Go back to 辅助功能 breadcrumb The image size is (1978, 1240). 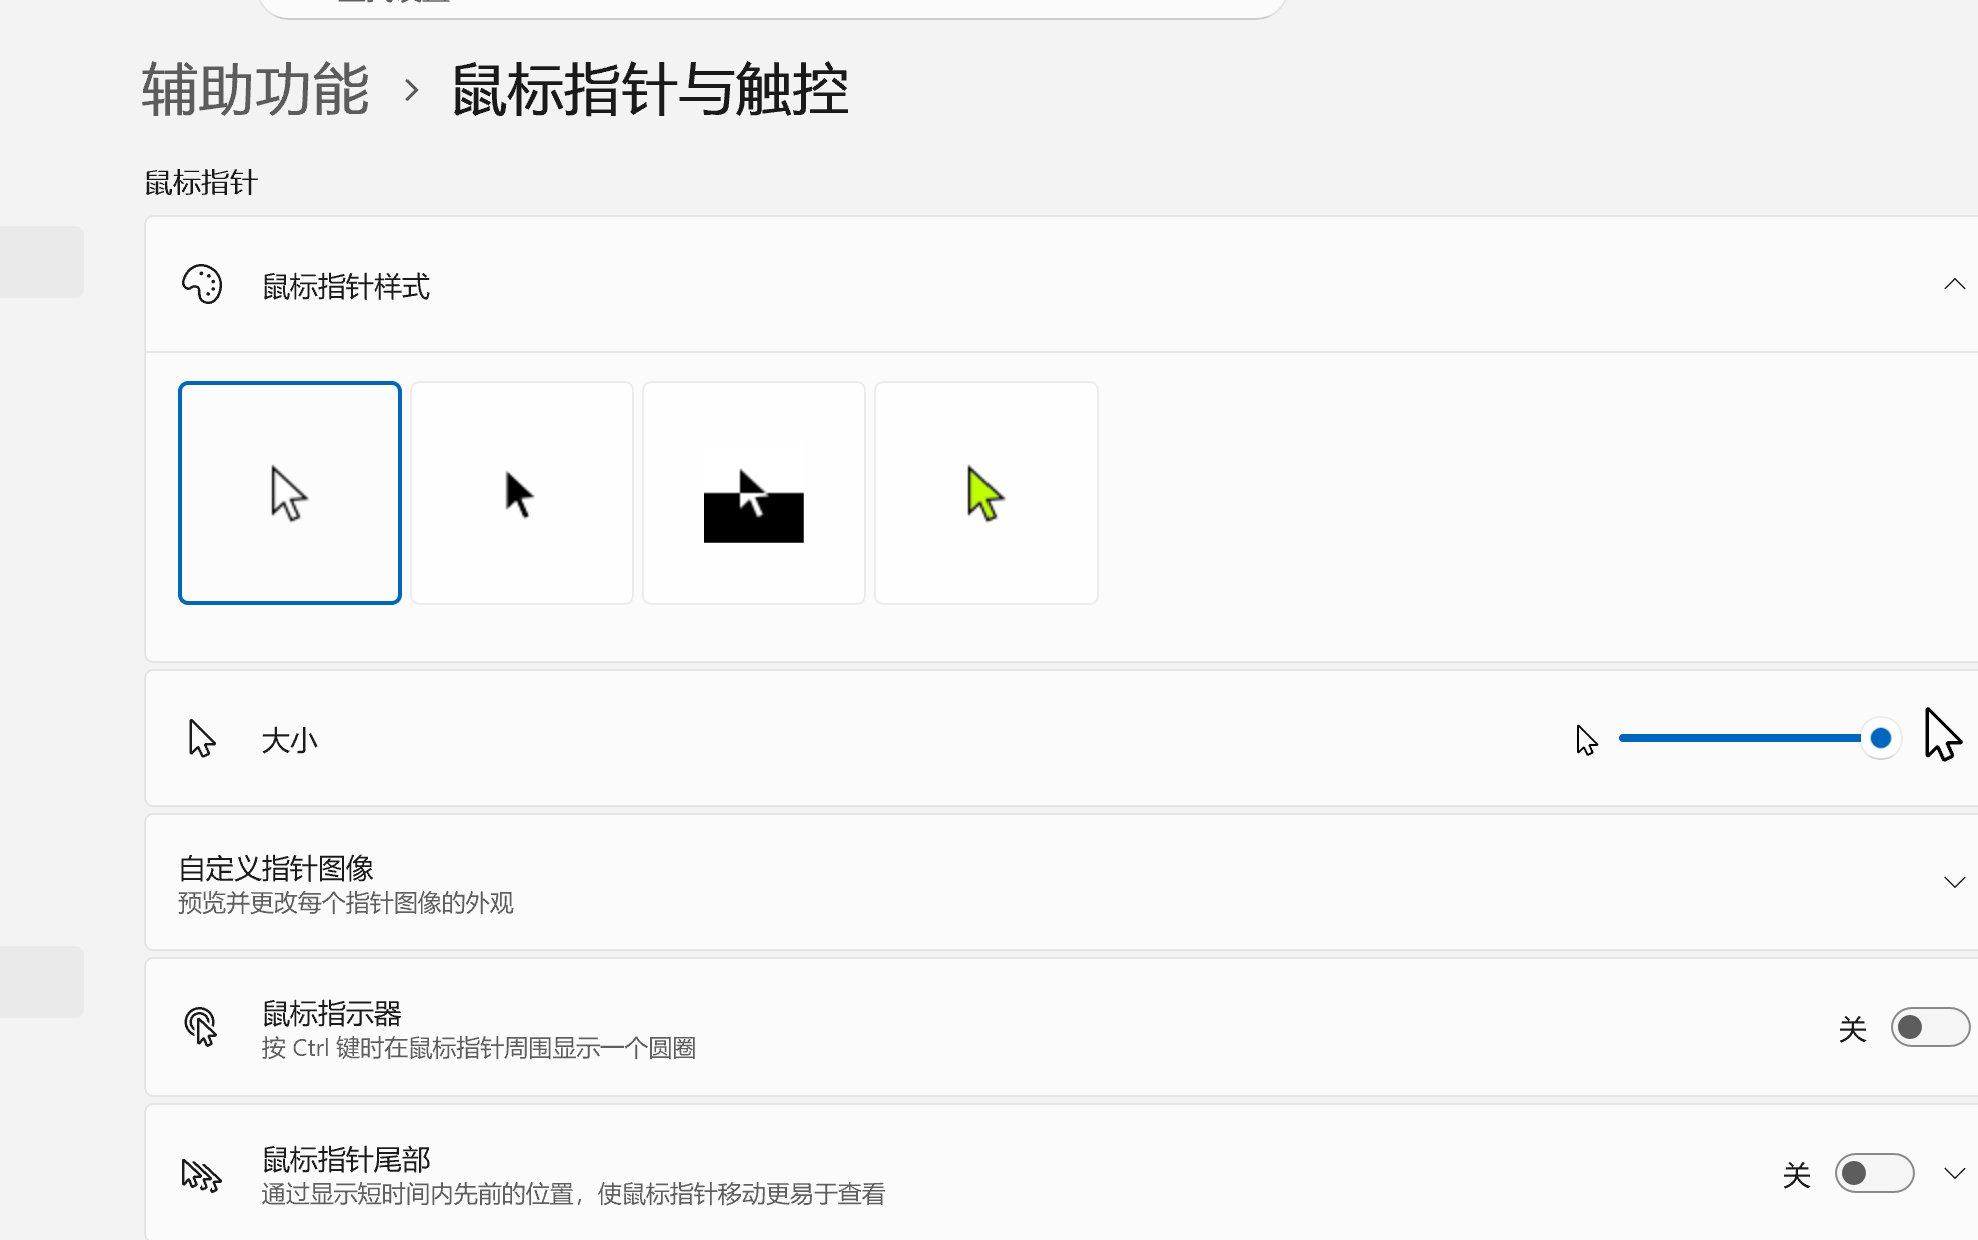[x=256, y=90]
